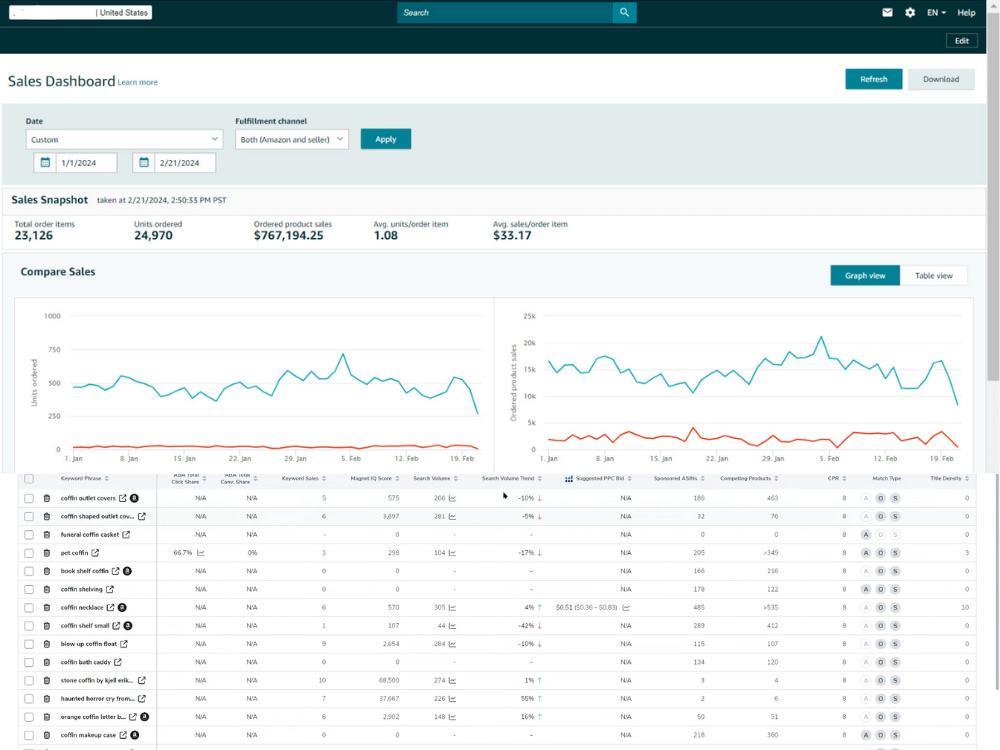The width and height of the screenshot is (1000, 750).
Task: Open the start date calendar picker
Action: (45, 163)
